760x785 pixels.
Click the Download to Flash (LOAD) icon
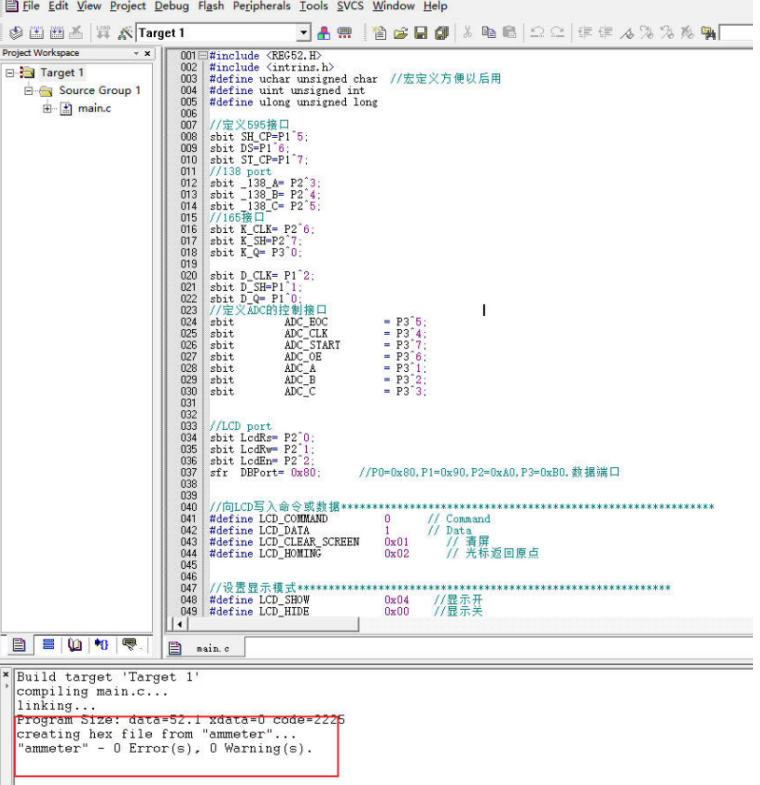pos(103,33)
